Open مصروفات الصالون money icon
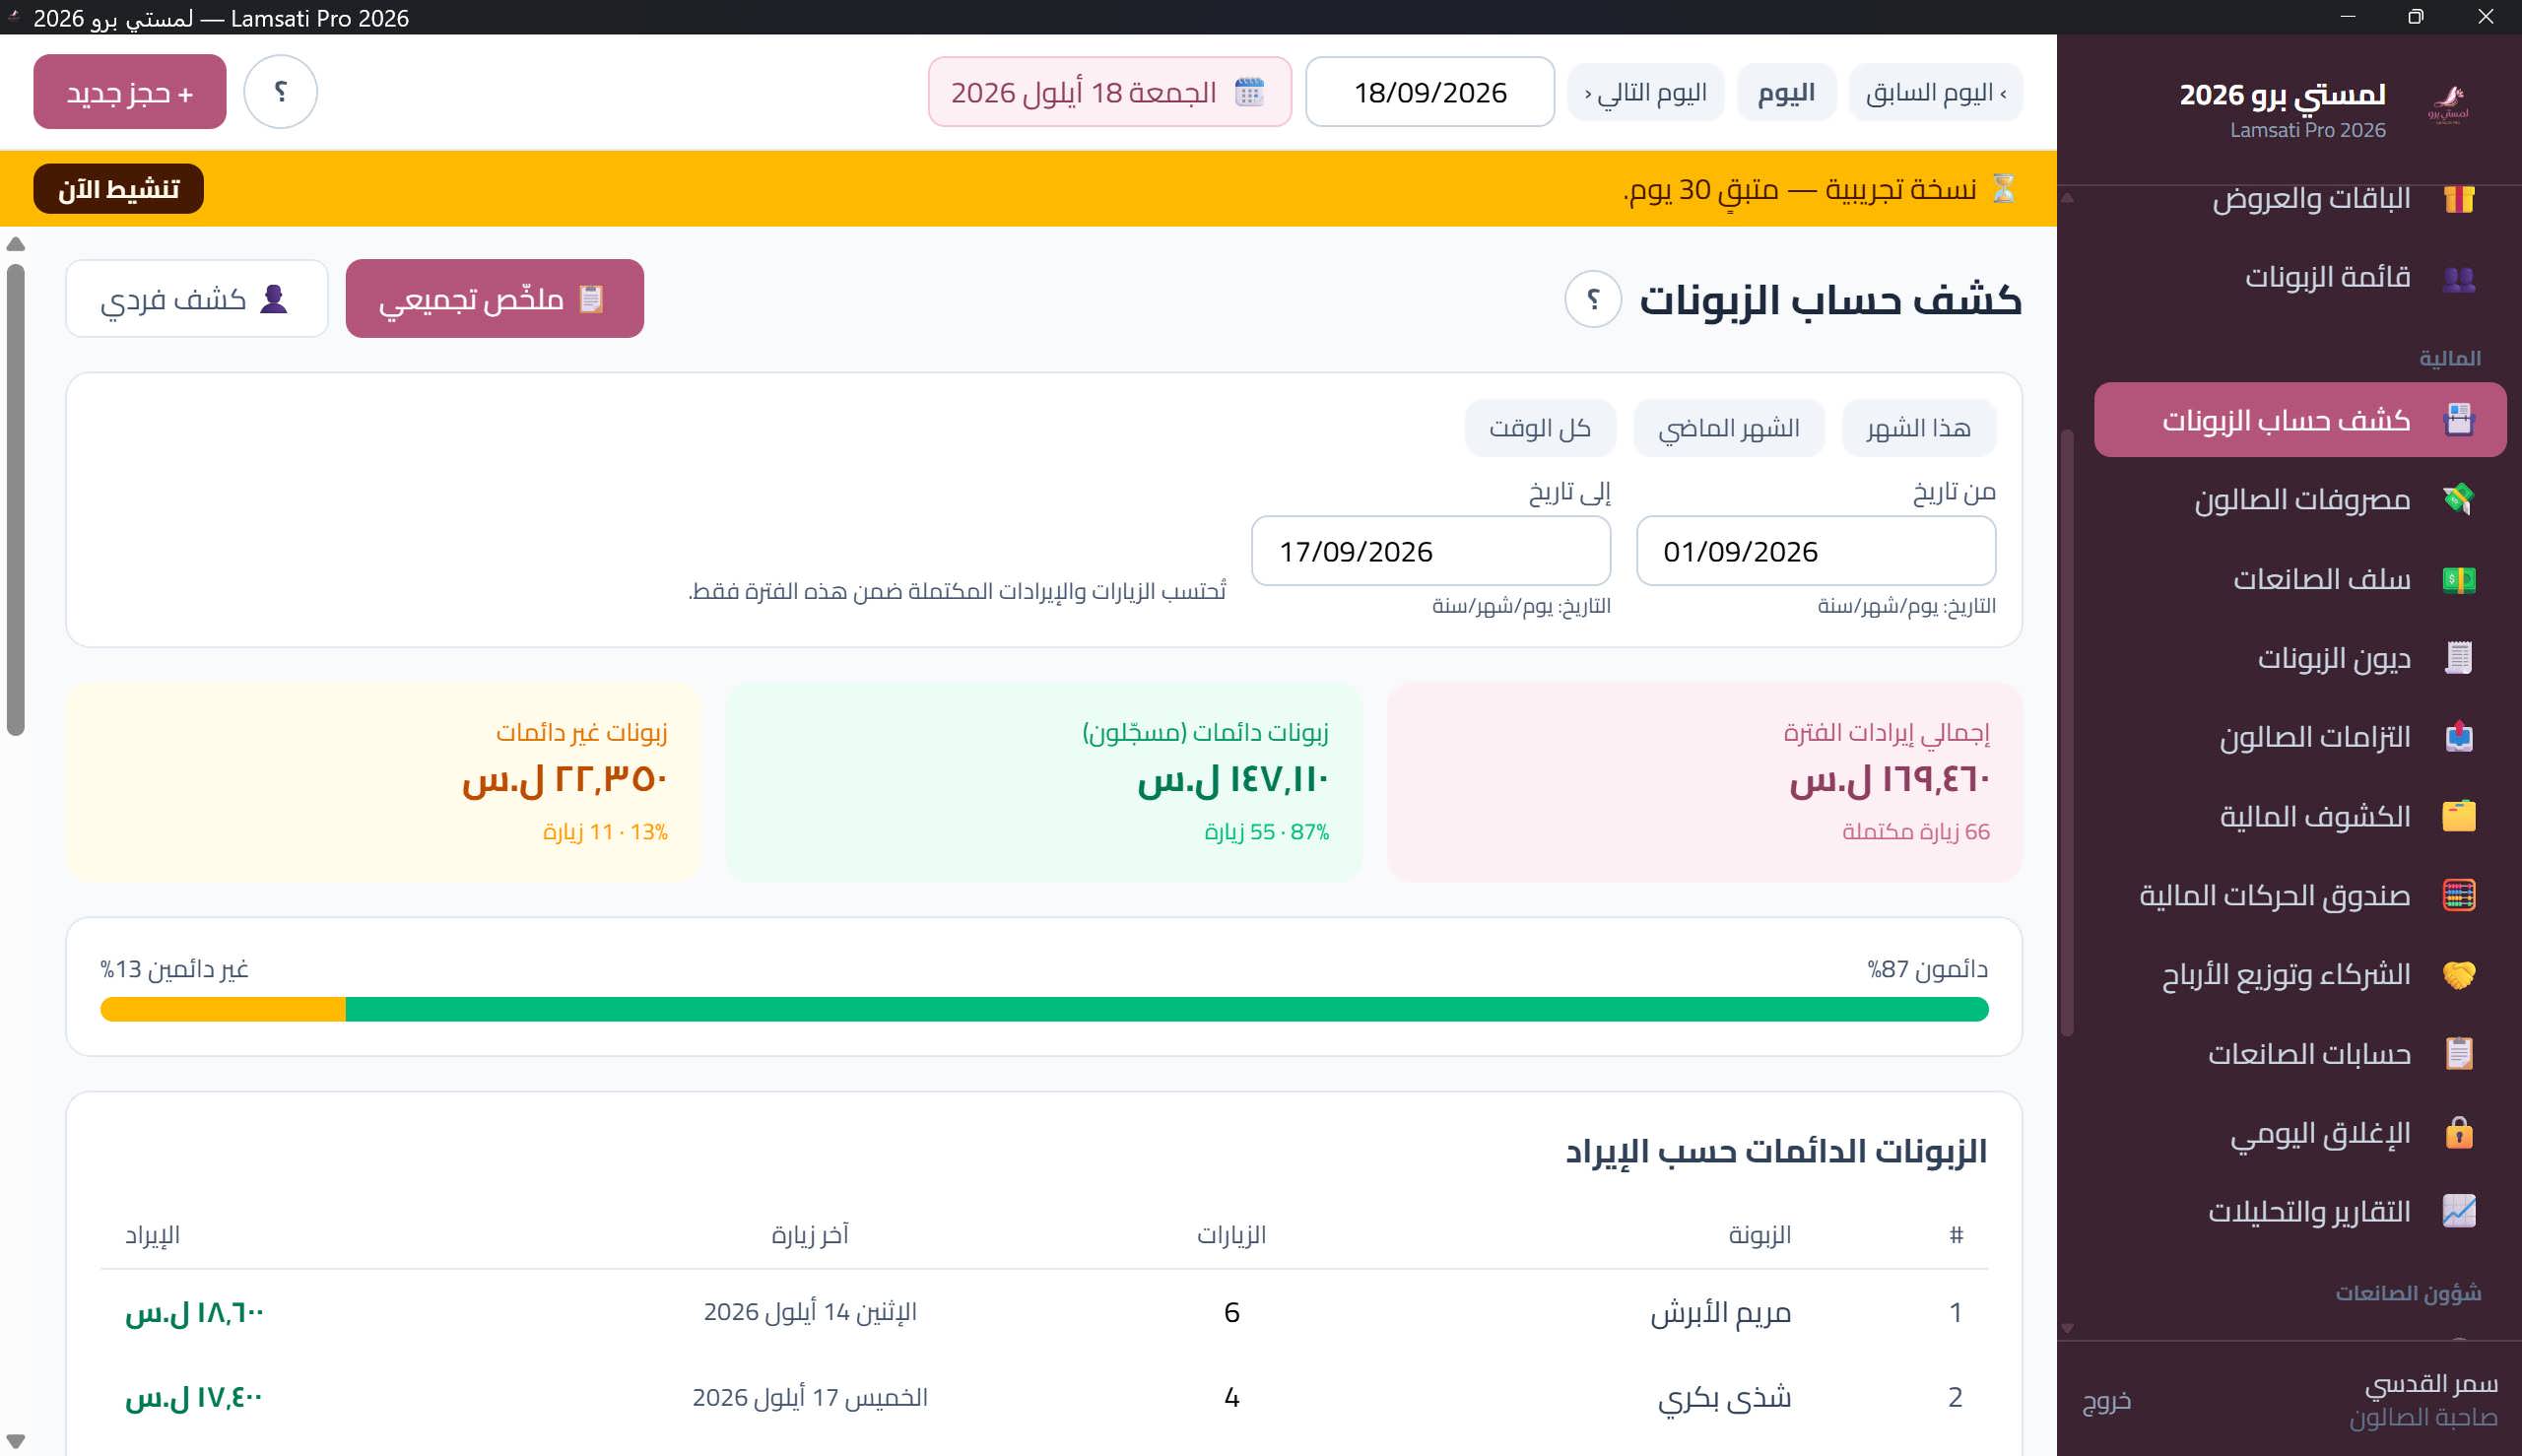 2458,499
